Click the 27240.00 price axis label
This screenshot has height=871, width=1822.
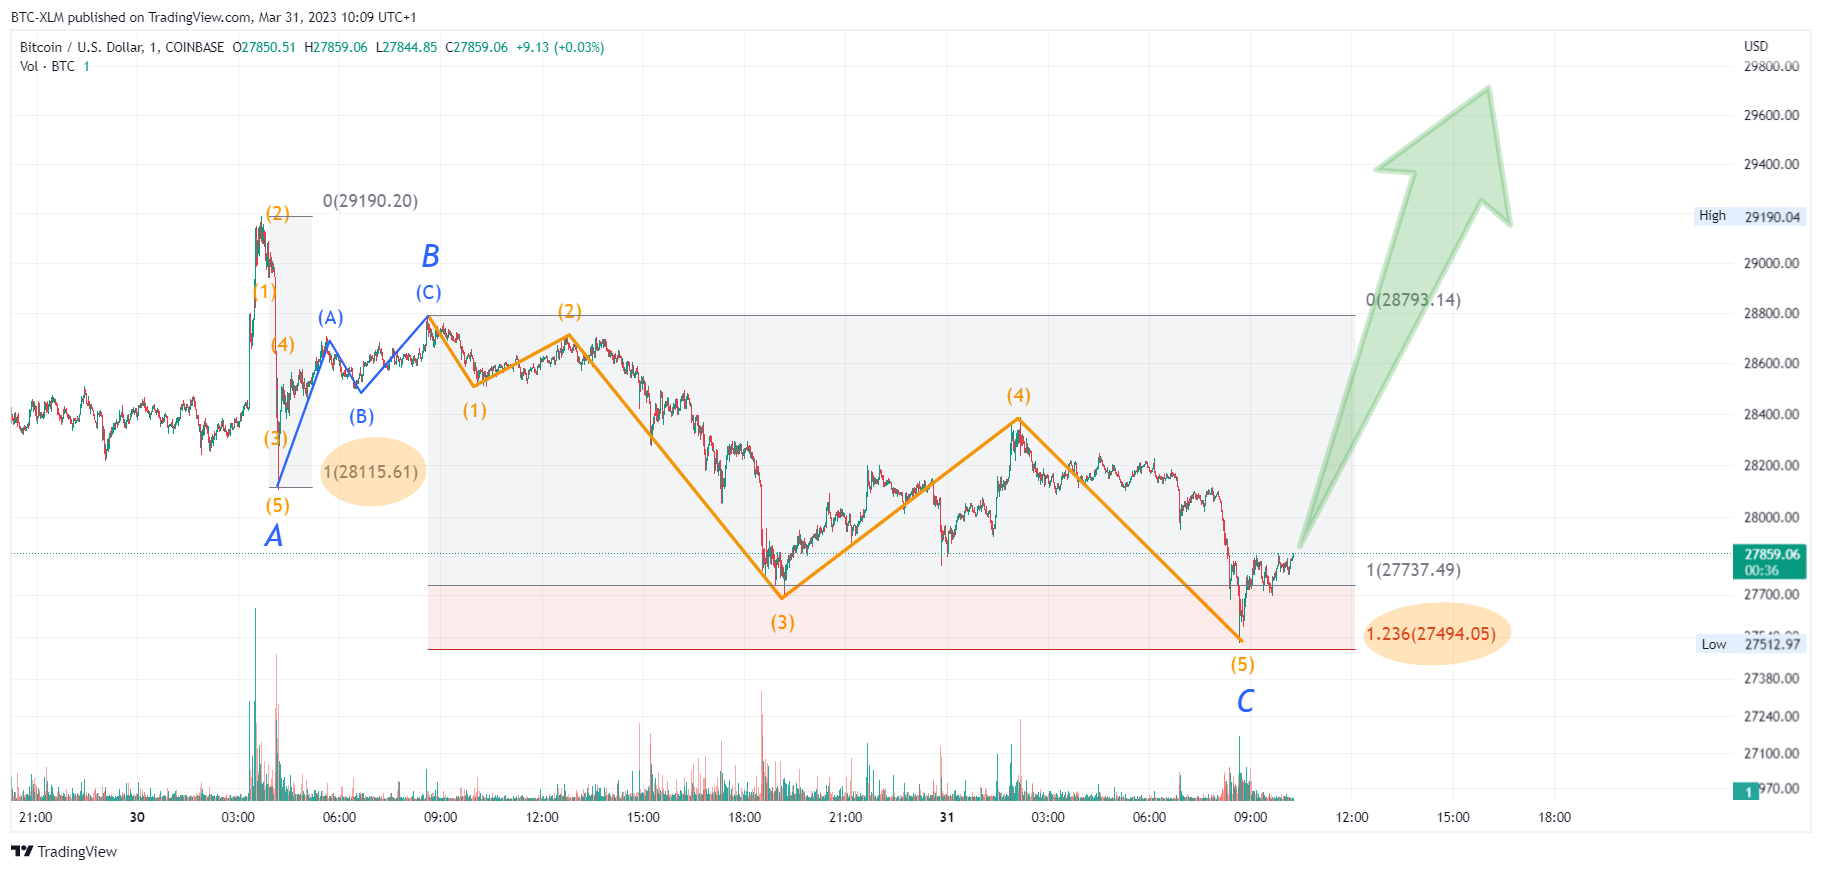(1771, 716)
